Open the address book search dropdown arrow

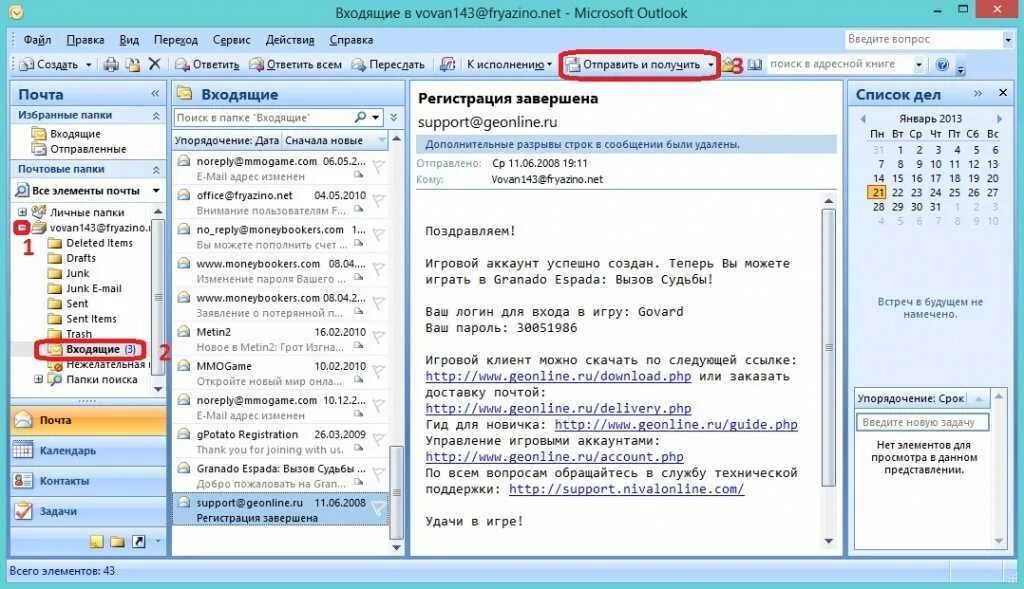918,65
